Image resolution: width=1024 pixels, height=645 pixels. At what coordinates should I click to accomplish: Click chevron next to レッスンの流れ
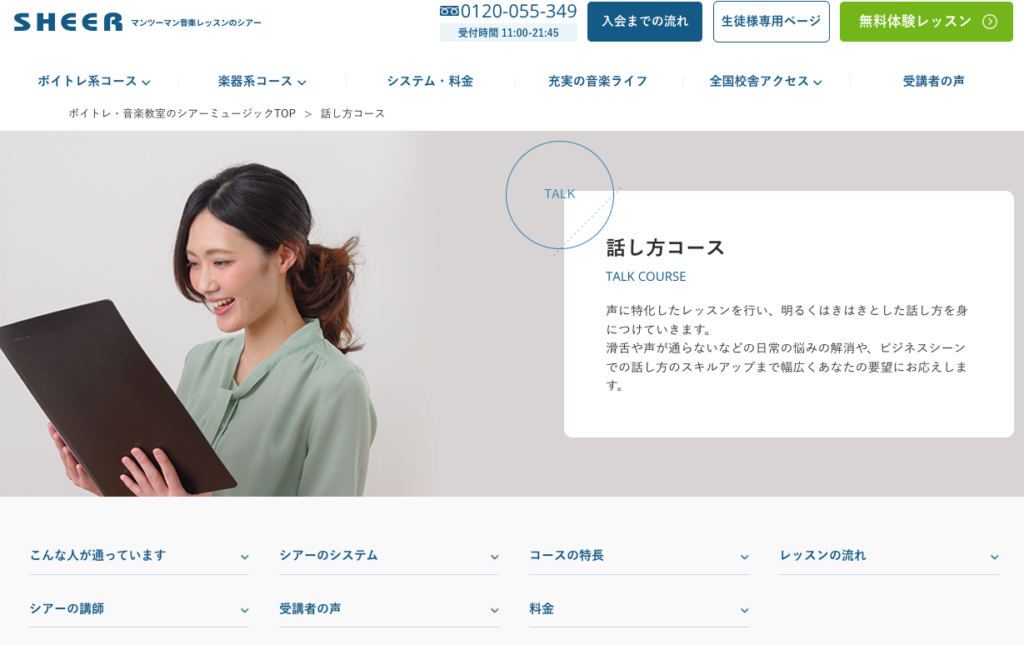[x=994, y=557]
